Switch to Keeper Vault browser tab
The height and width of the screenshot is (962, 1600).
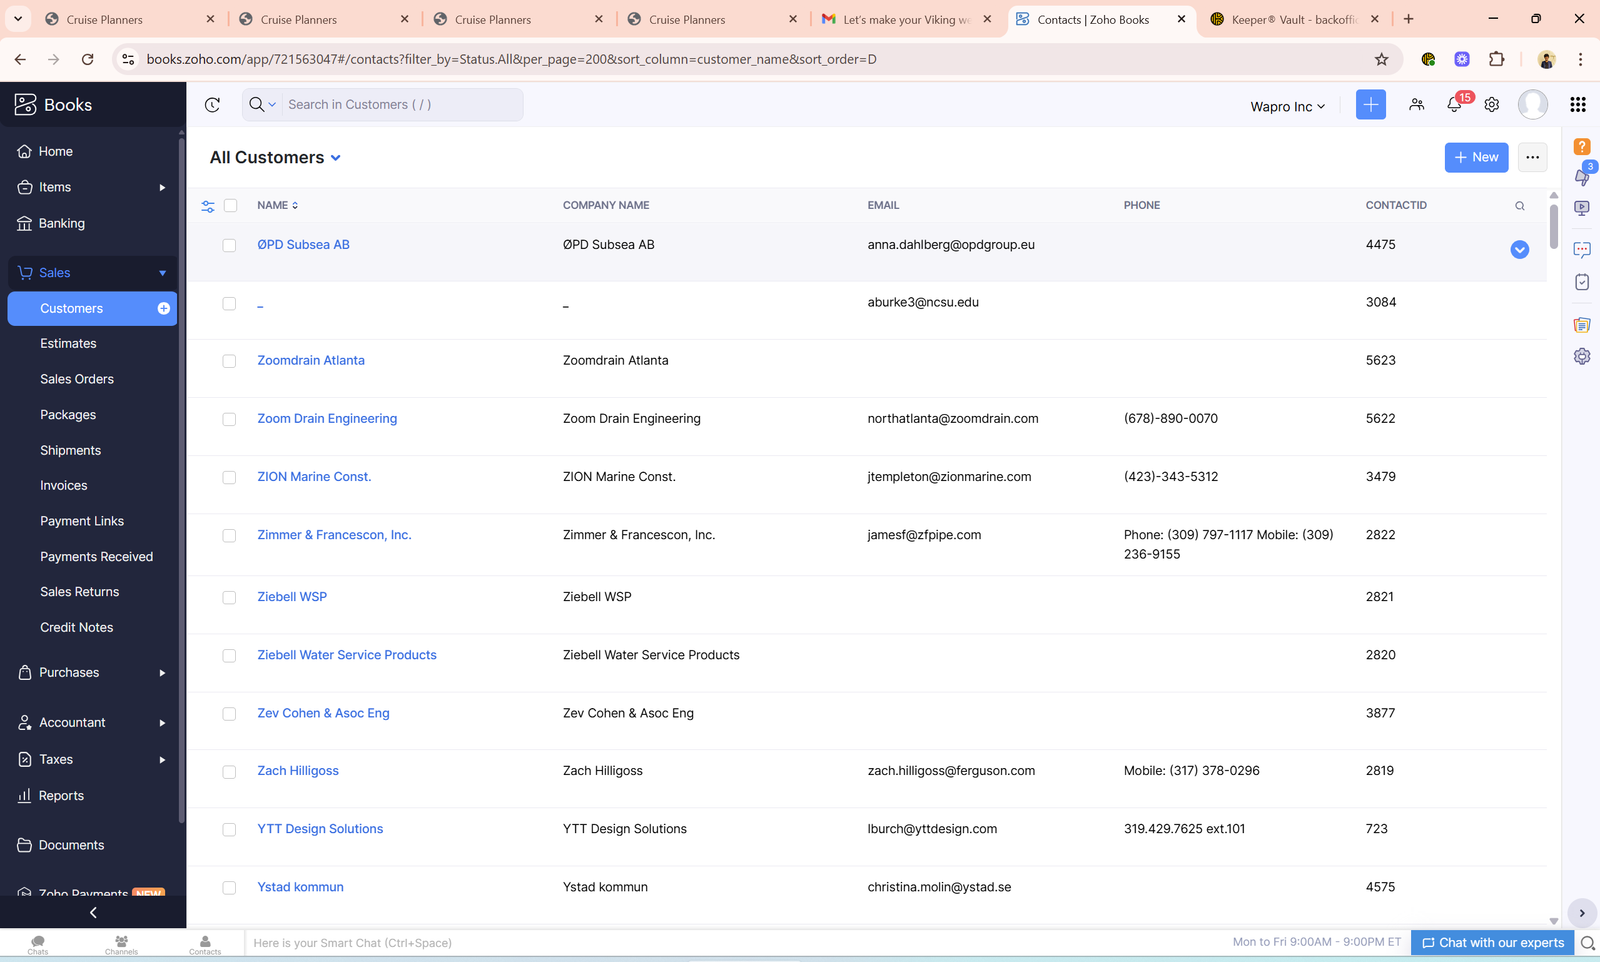[x=1296, y=19]
